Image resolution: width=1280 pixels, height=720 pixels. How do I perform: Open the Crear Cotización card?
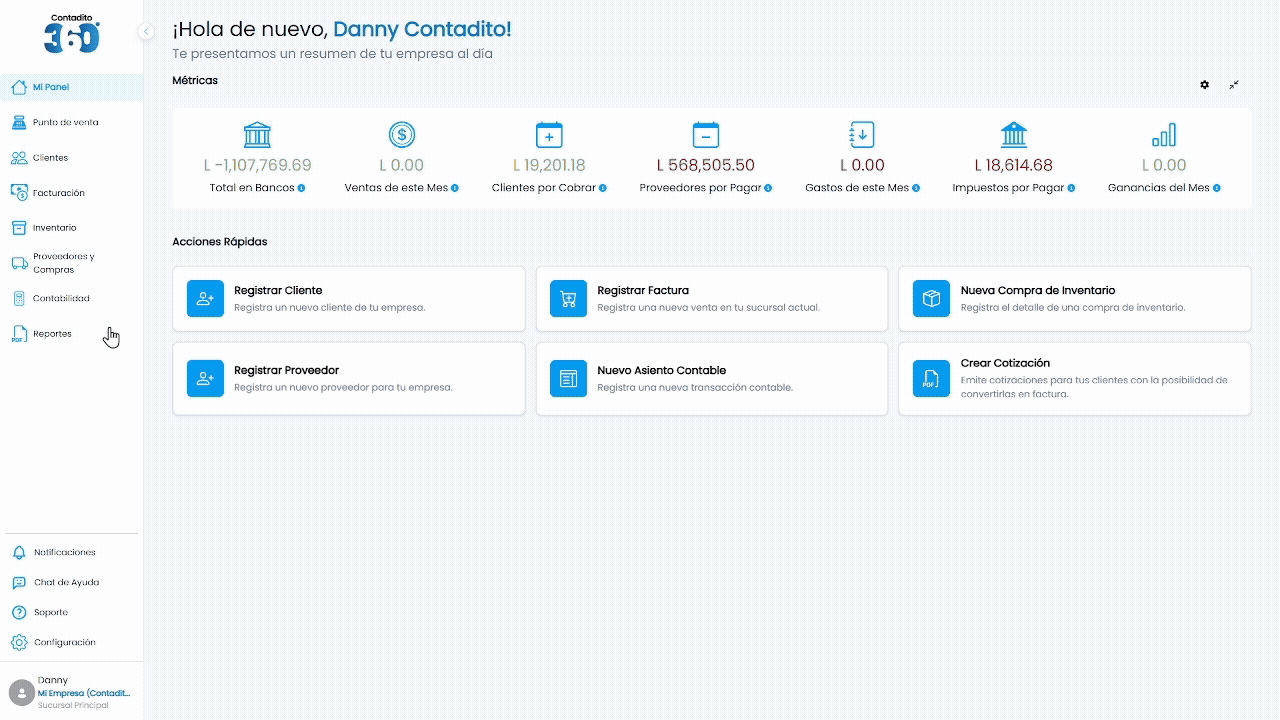coord(1075,379)
